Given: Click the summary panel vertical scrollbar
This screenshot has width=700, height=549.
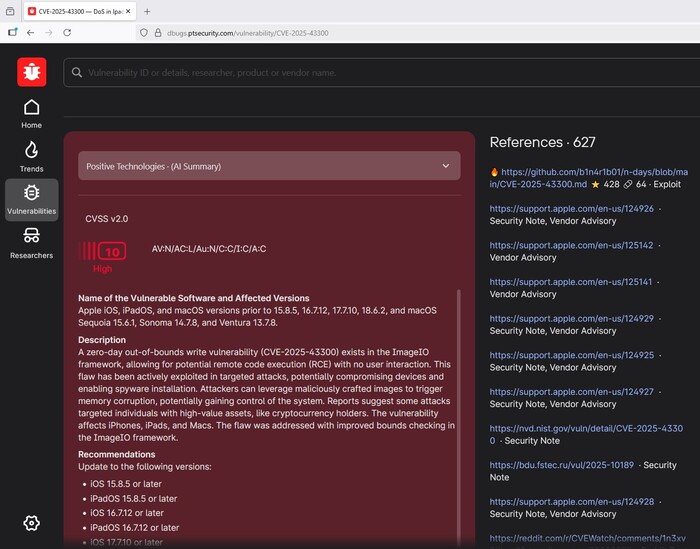Looking at the screenshot, I should pyautogui.click(x=460, y=400).
